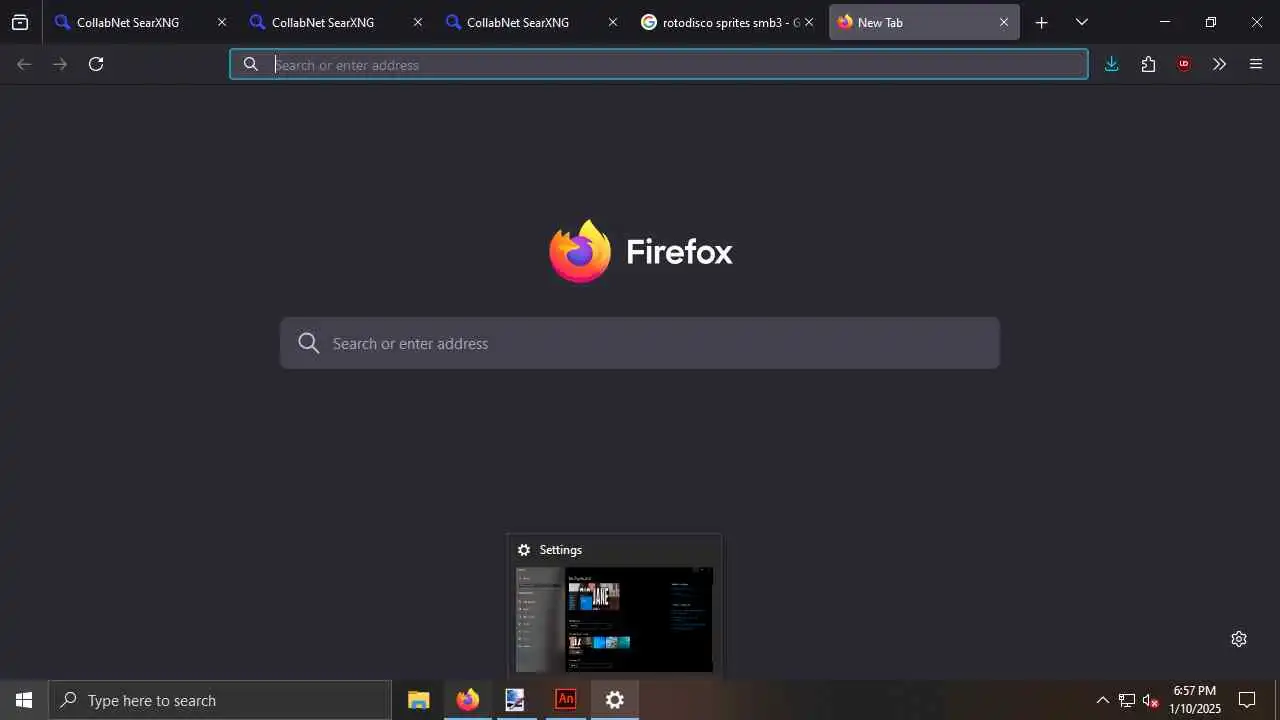
Task: Open the network status tray icon
Action: [1127, 700]
